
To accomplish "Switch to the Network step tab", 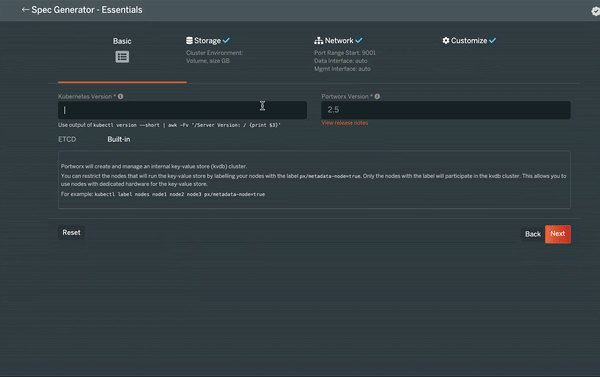I will point(339,41).
